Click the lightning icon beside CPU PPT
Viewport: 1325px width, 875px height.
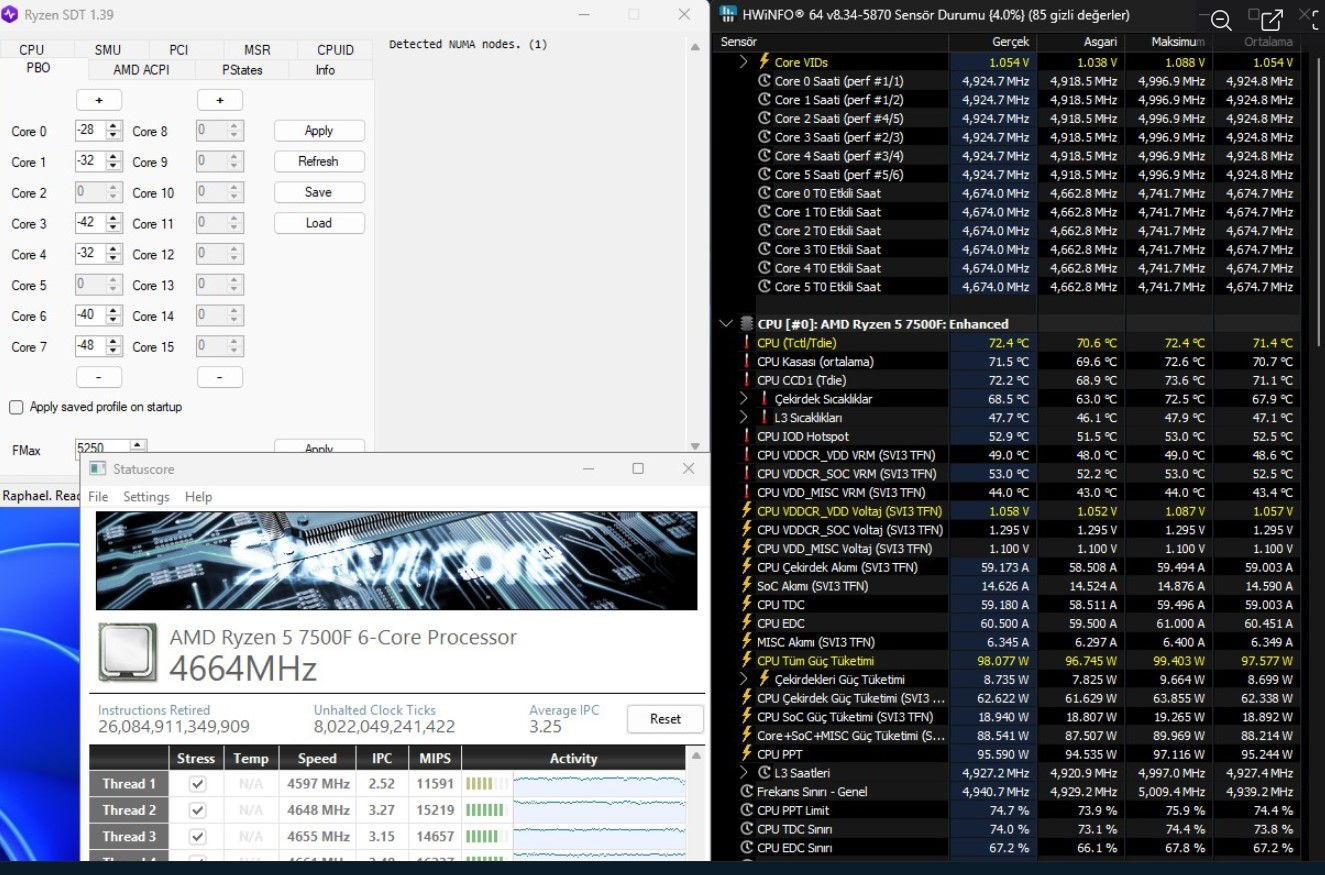coord(746,754)
